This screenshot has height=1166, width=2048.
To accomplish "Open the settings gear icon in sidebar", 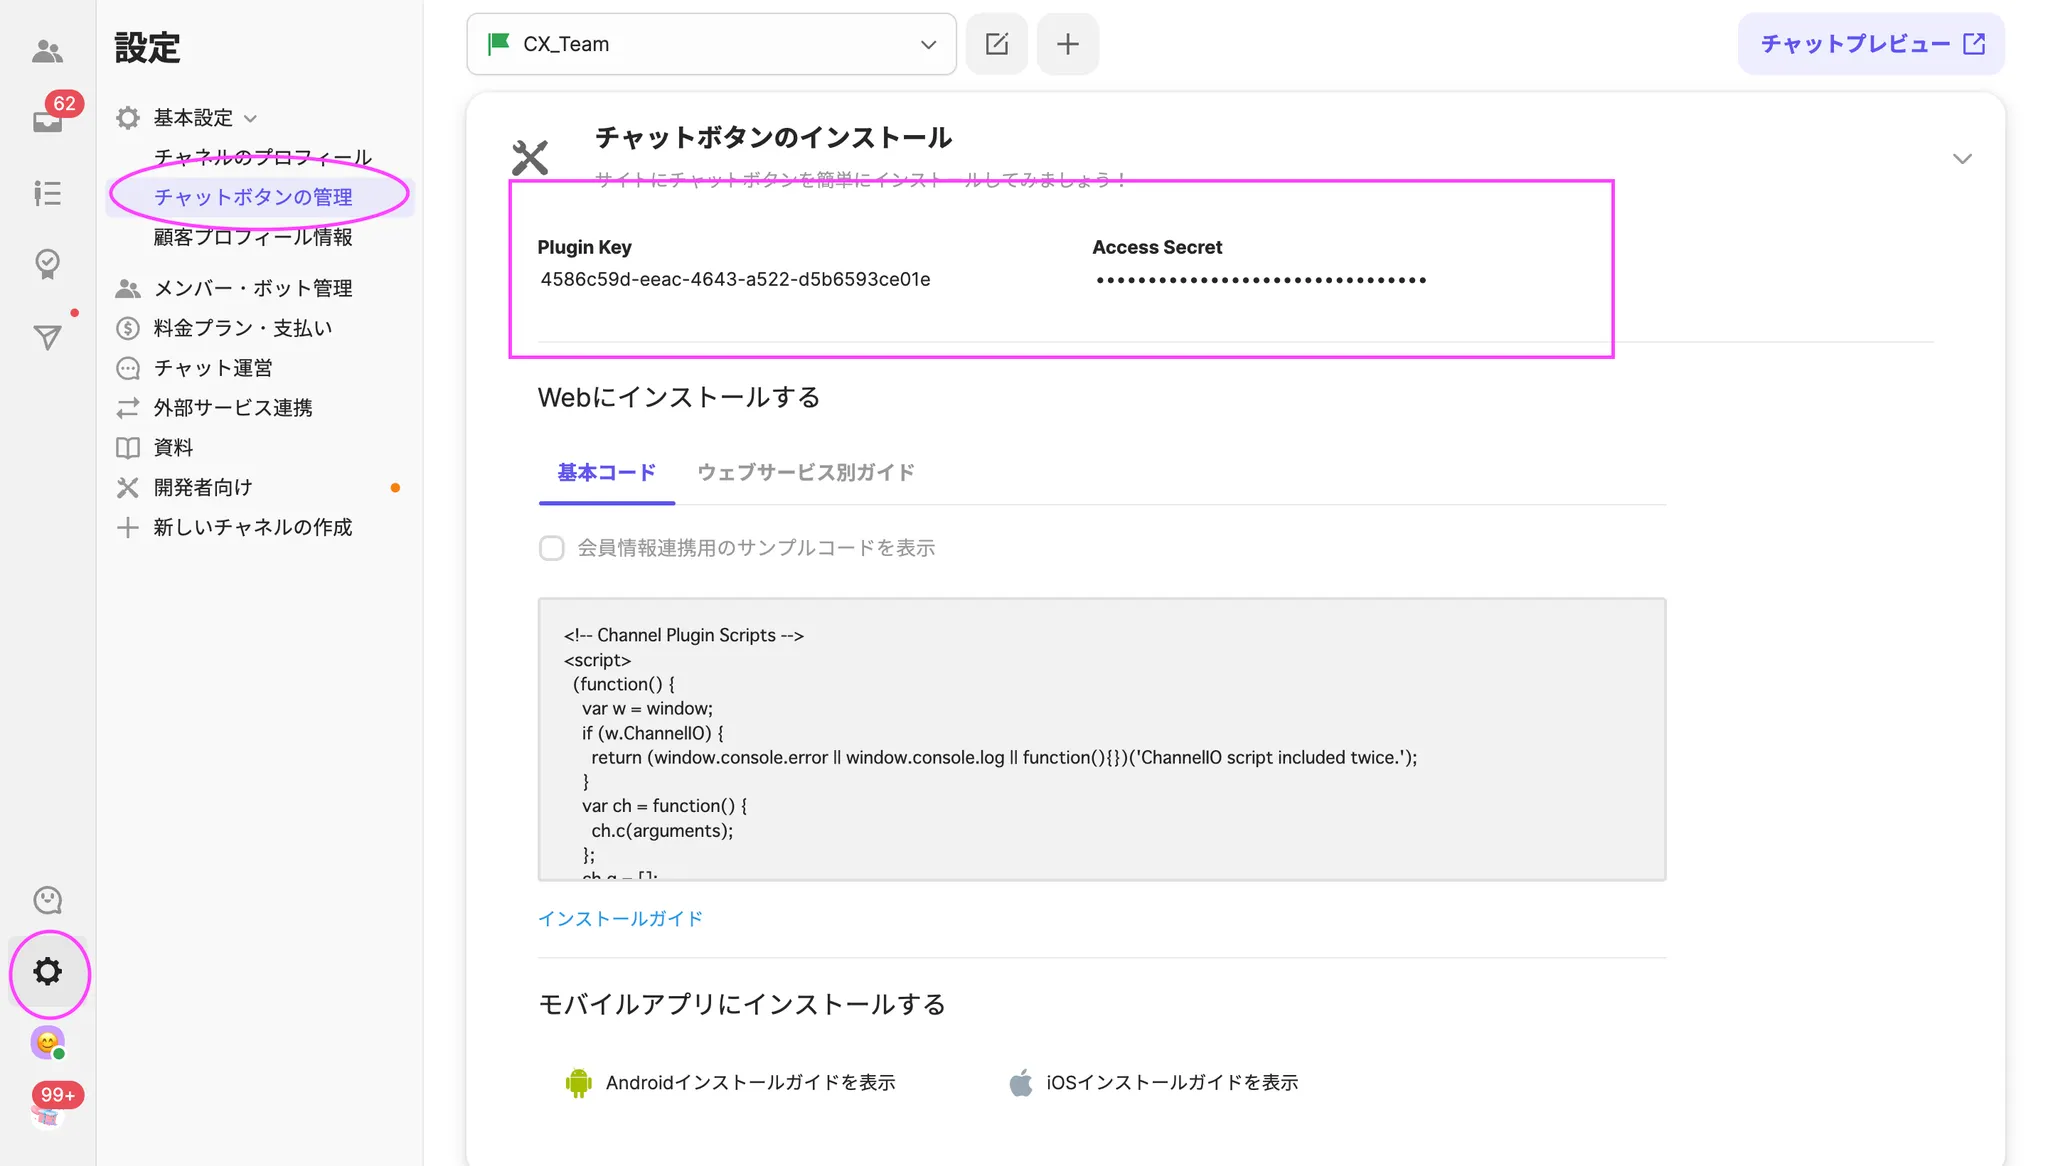I will click(47, 972).
